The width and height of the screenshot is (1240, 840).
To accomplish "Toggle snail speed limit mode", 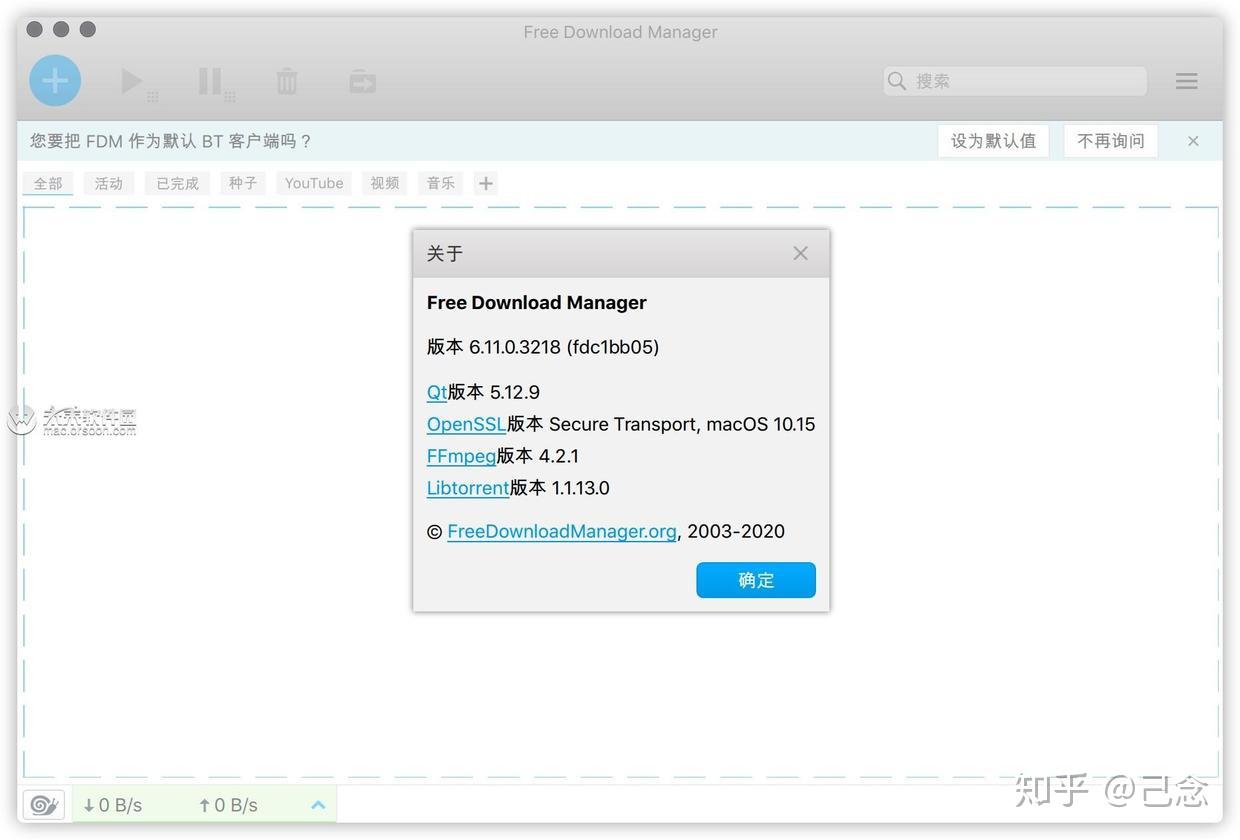I will (x=43, y=804).
